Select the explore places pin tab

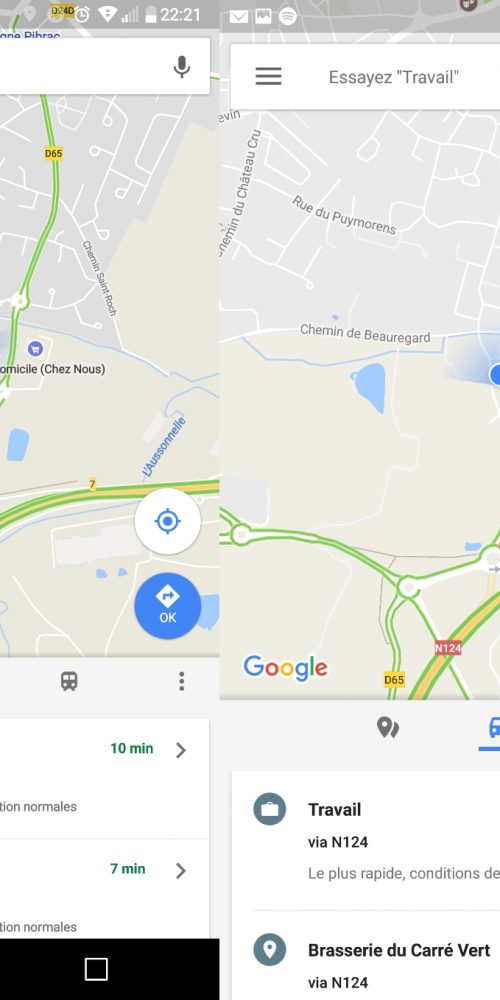(x=387, y=727)
